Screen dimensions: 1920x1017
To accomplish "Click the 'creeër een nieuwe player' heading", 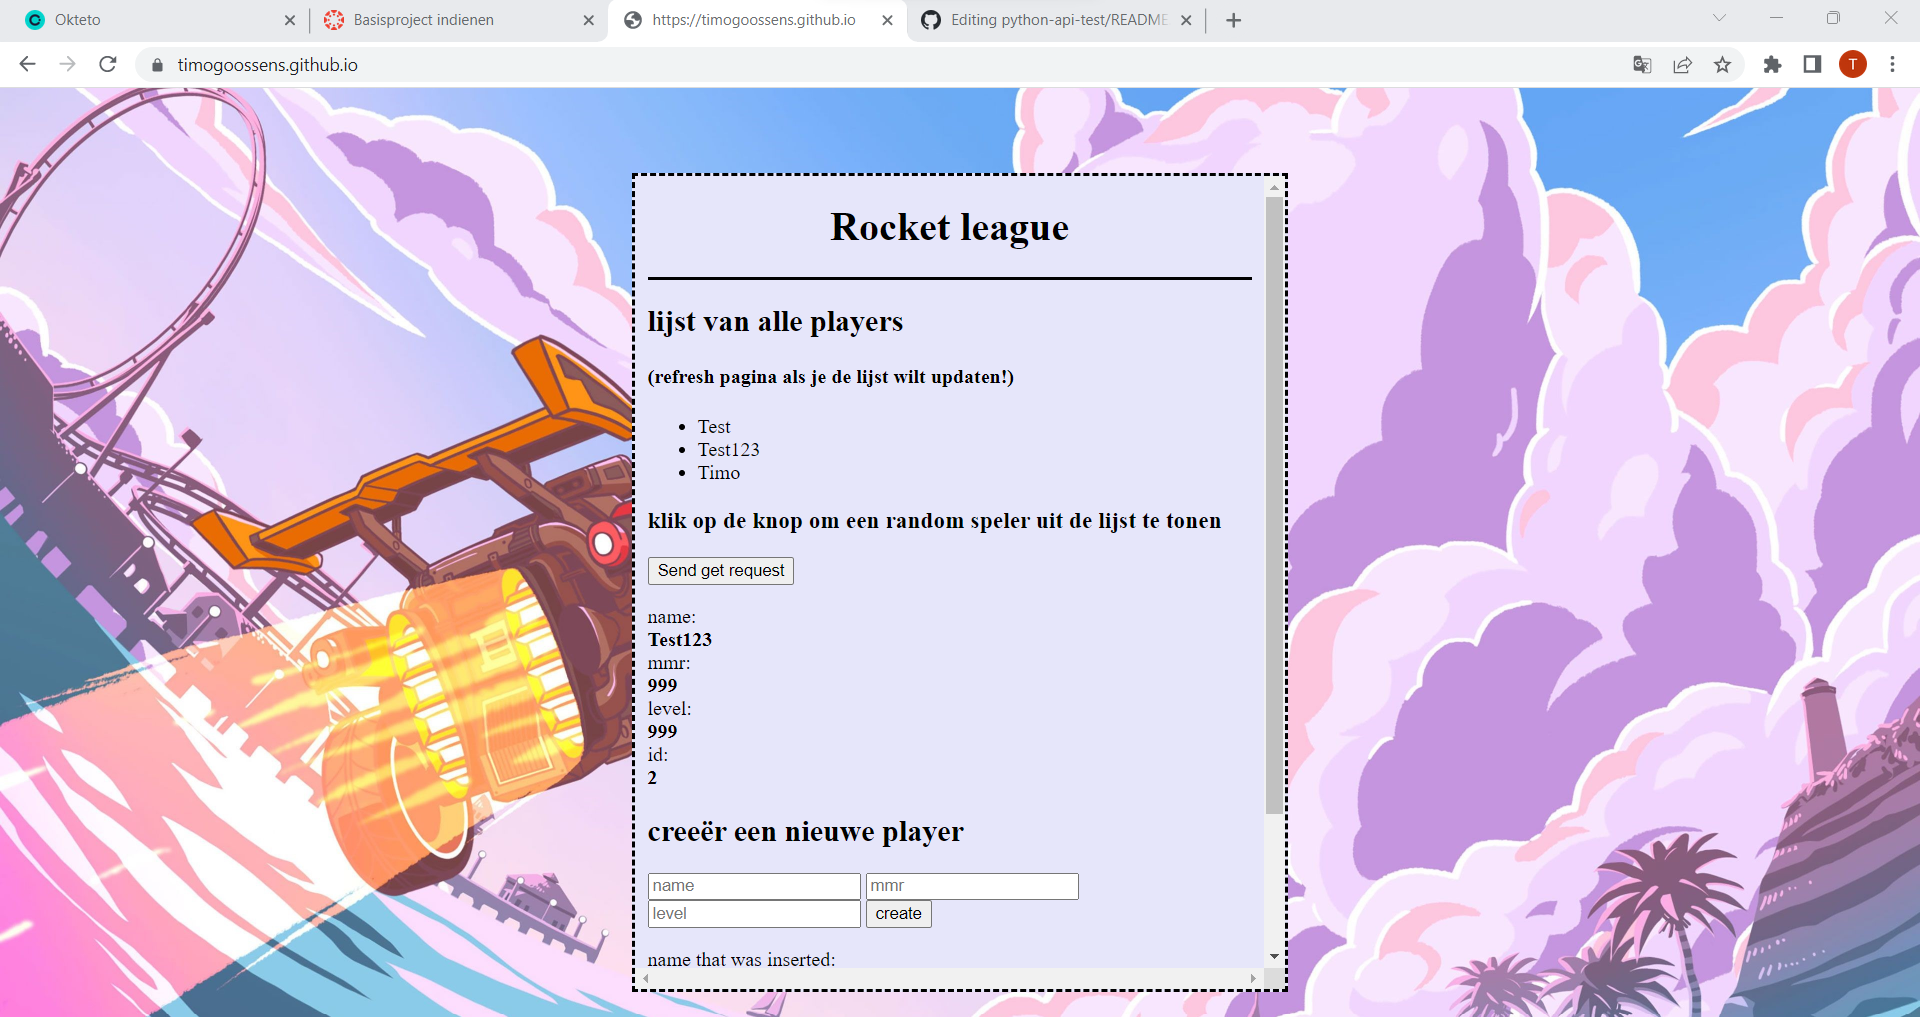I will (x=806, y=832).
